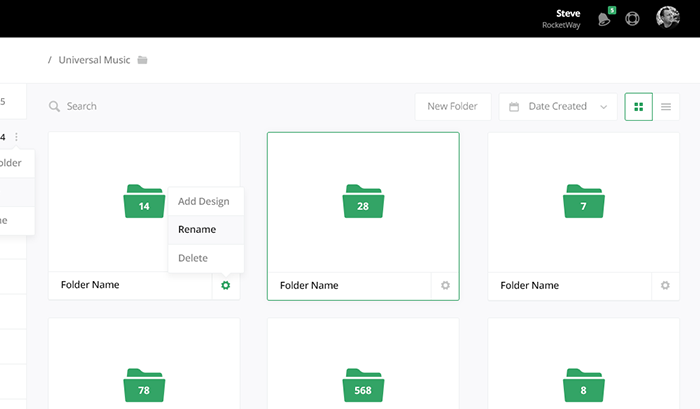
Task: Switch to grid view
Action: (638, 107)
